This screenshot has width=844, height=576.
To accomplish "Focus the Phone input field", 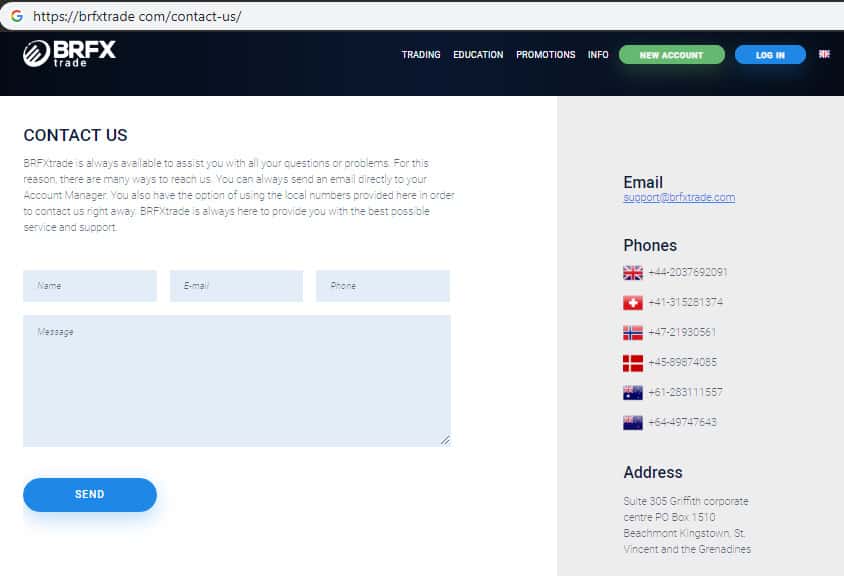I will point(383,286).
